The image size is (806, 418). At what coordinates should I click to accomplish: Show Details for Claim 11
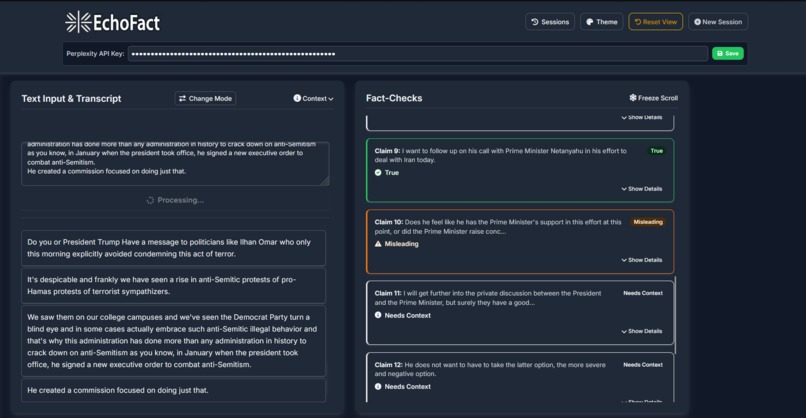642,331
